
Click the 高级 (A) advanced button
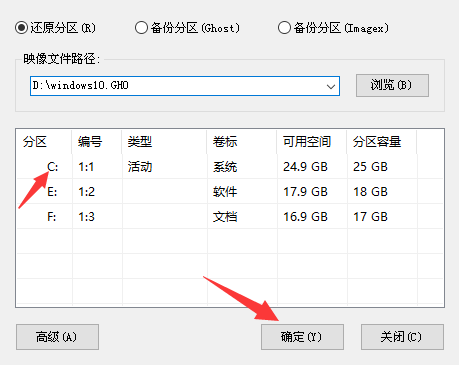(57, 337)
